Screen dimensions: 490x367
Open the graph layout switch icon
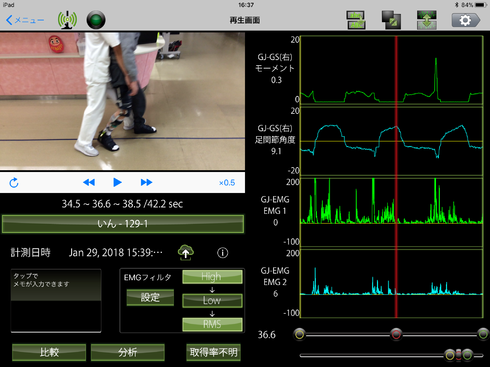356,20
